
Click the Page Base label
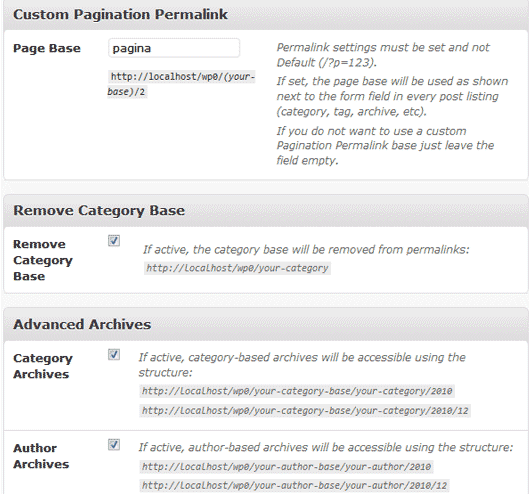tap(47, 48)
